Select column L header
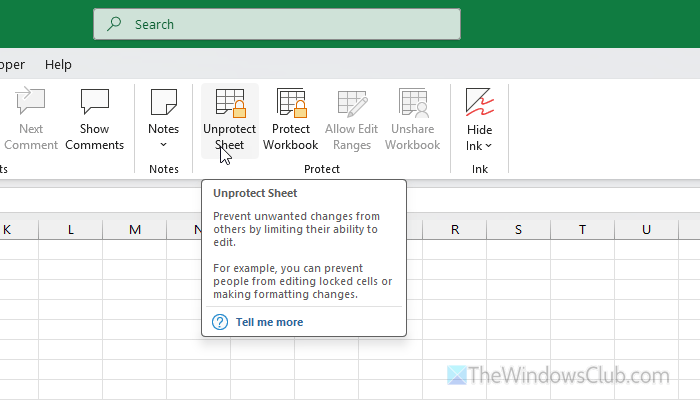700x400 pixels. [x=71, y=230]
